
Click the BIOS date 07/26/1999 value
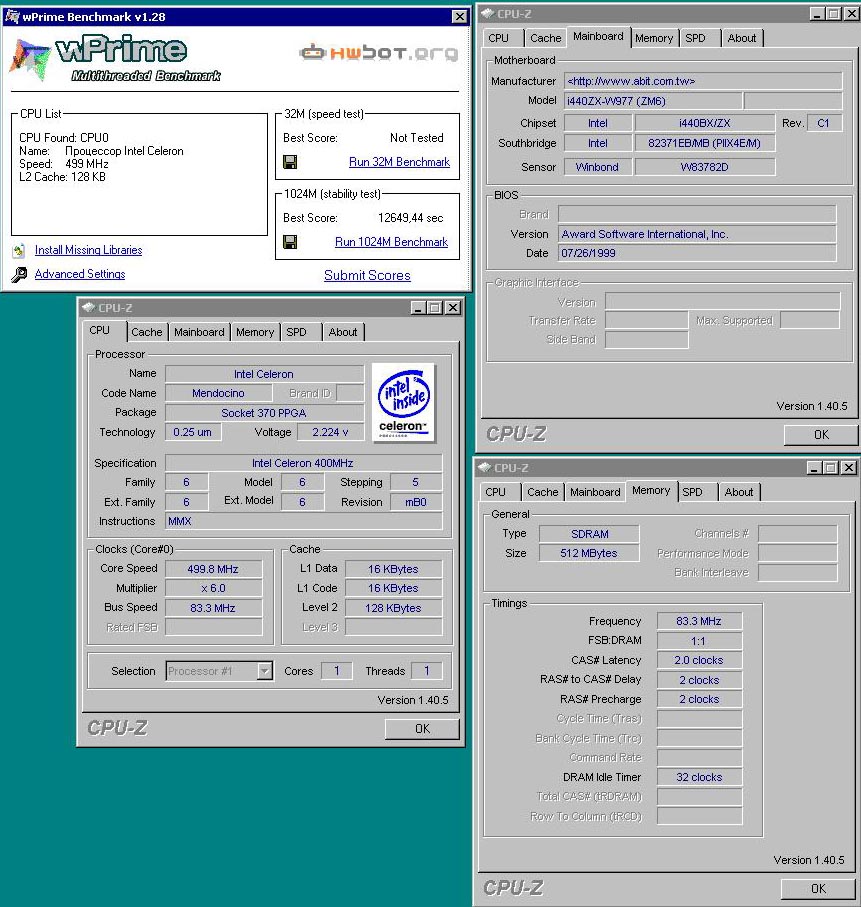point(697,253)
